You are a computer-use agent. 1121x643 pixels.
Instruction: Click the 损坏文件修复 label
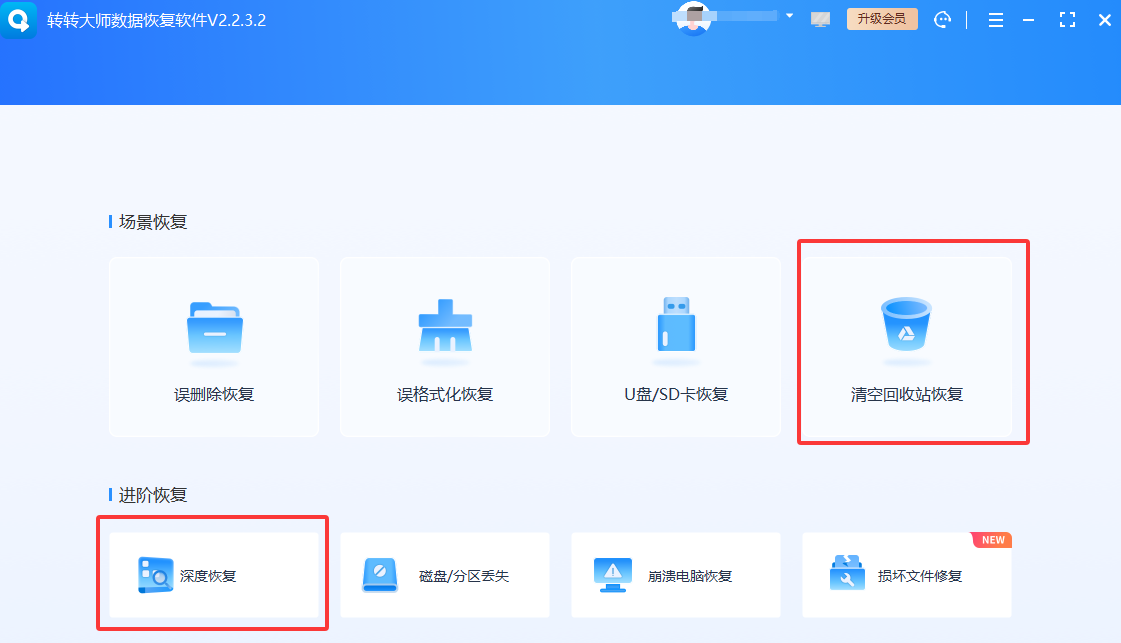point(920,576)
